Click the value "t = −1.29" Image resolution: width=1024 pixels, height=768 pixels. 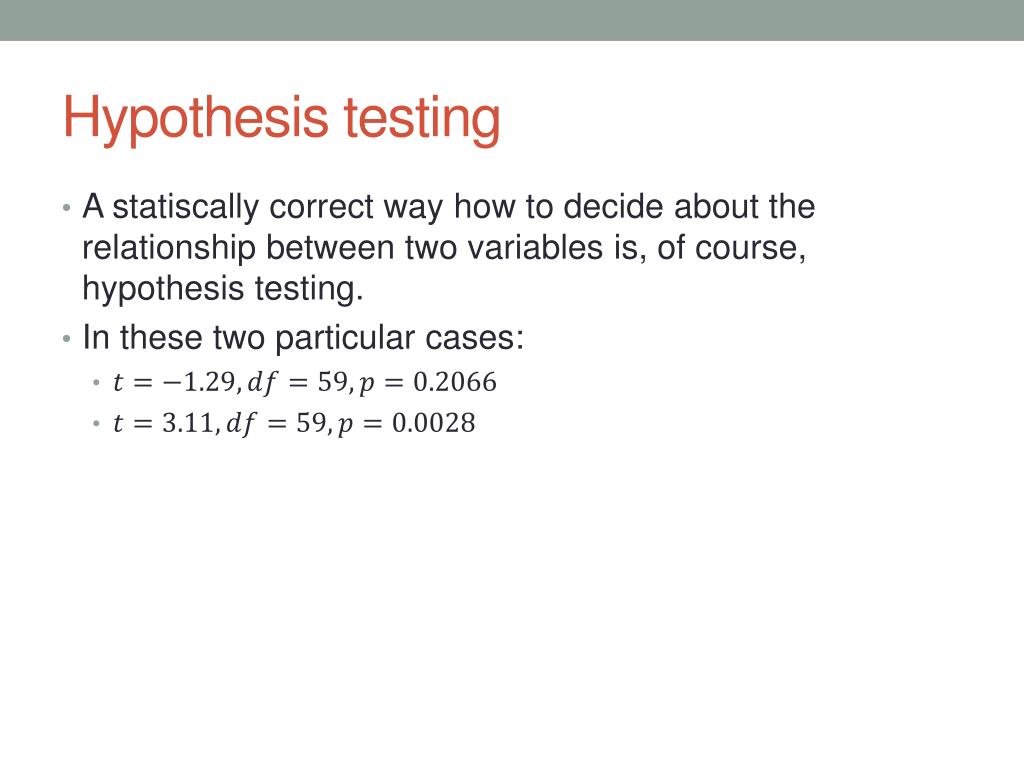point(174,383)
